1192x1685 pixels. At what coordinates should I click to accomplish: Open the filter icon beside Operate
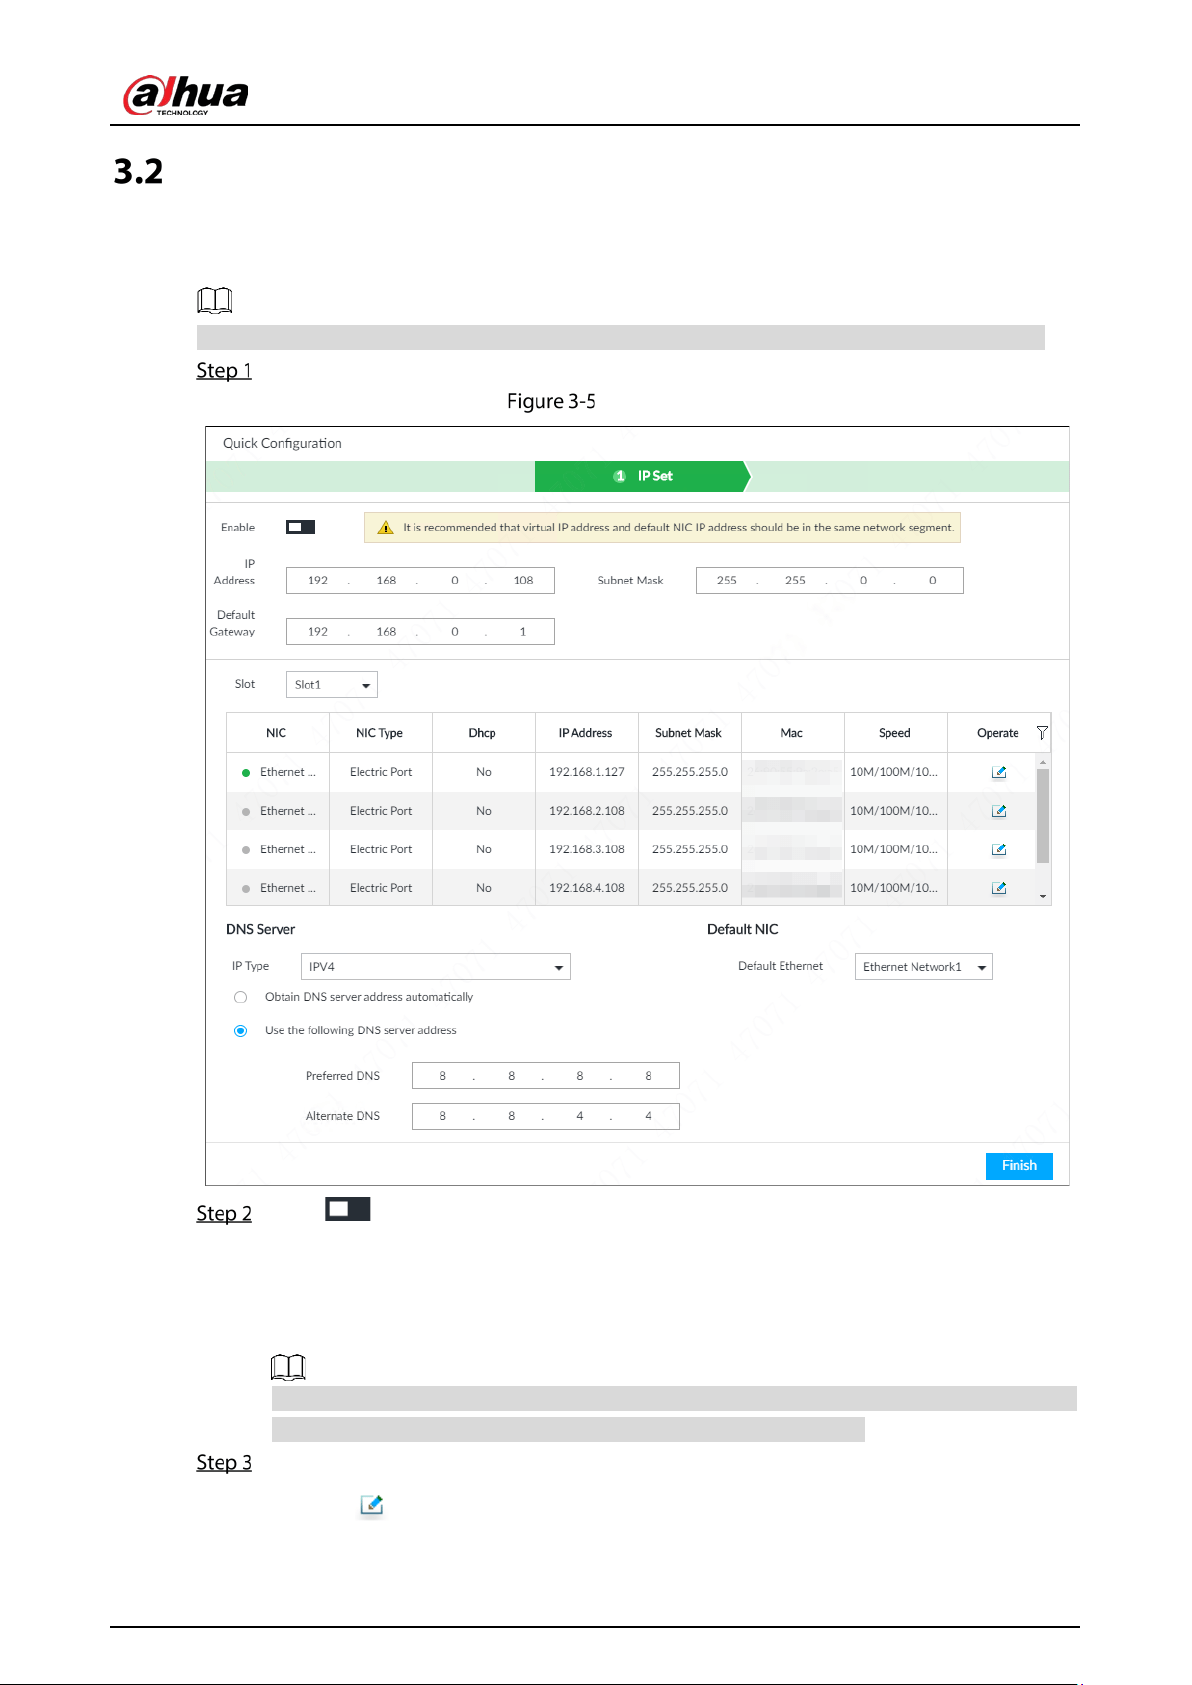(x=1042, y=733)
